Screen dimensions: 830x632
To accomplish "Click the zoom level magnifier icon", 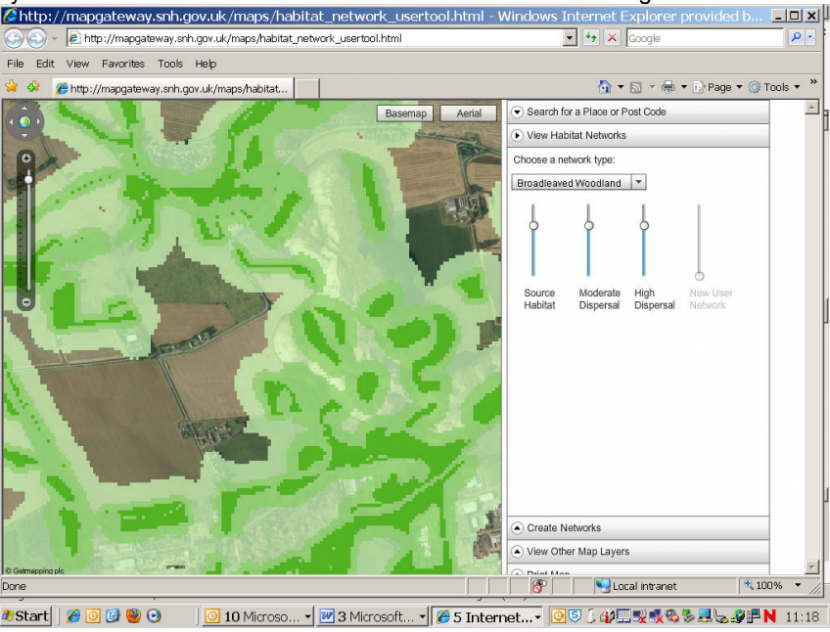I will (x=748, y=585).
